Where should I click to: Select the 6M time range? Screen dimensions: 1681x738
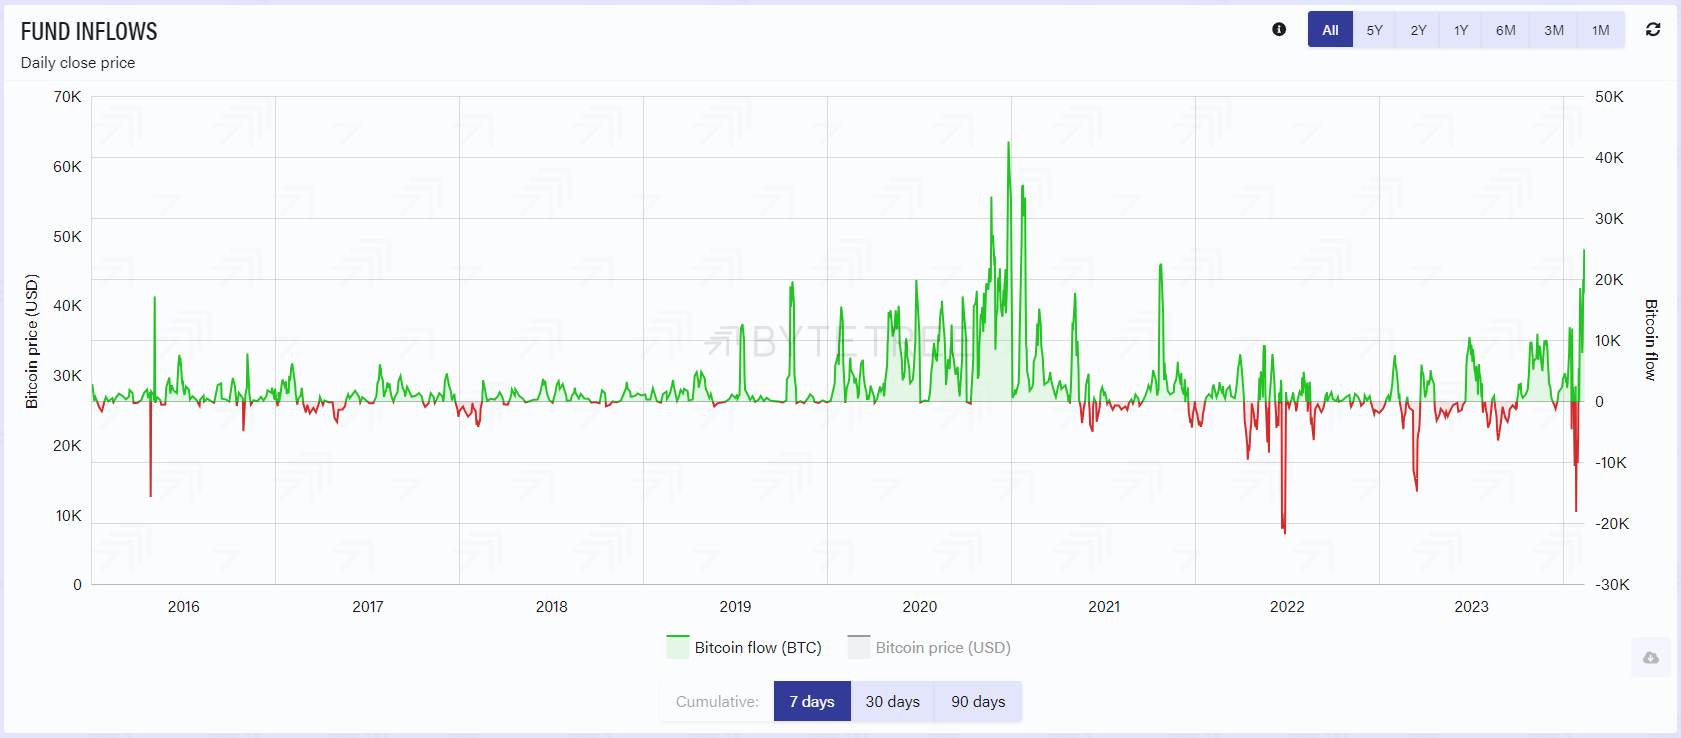pos(1505,30)
